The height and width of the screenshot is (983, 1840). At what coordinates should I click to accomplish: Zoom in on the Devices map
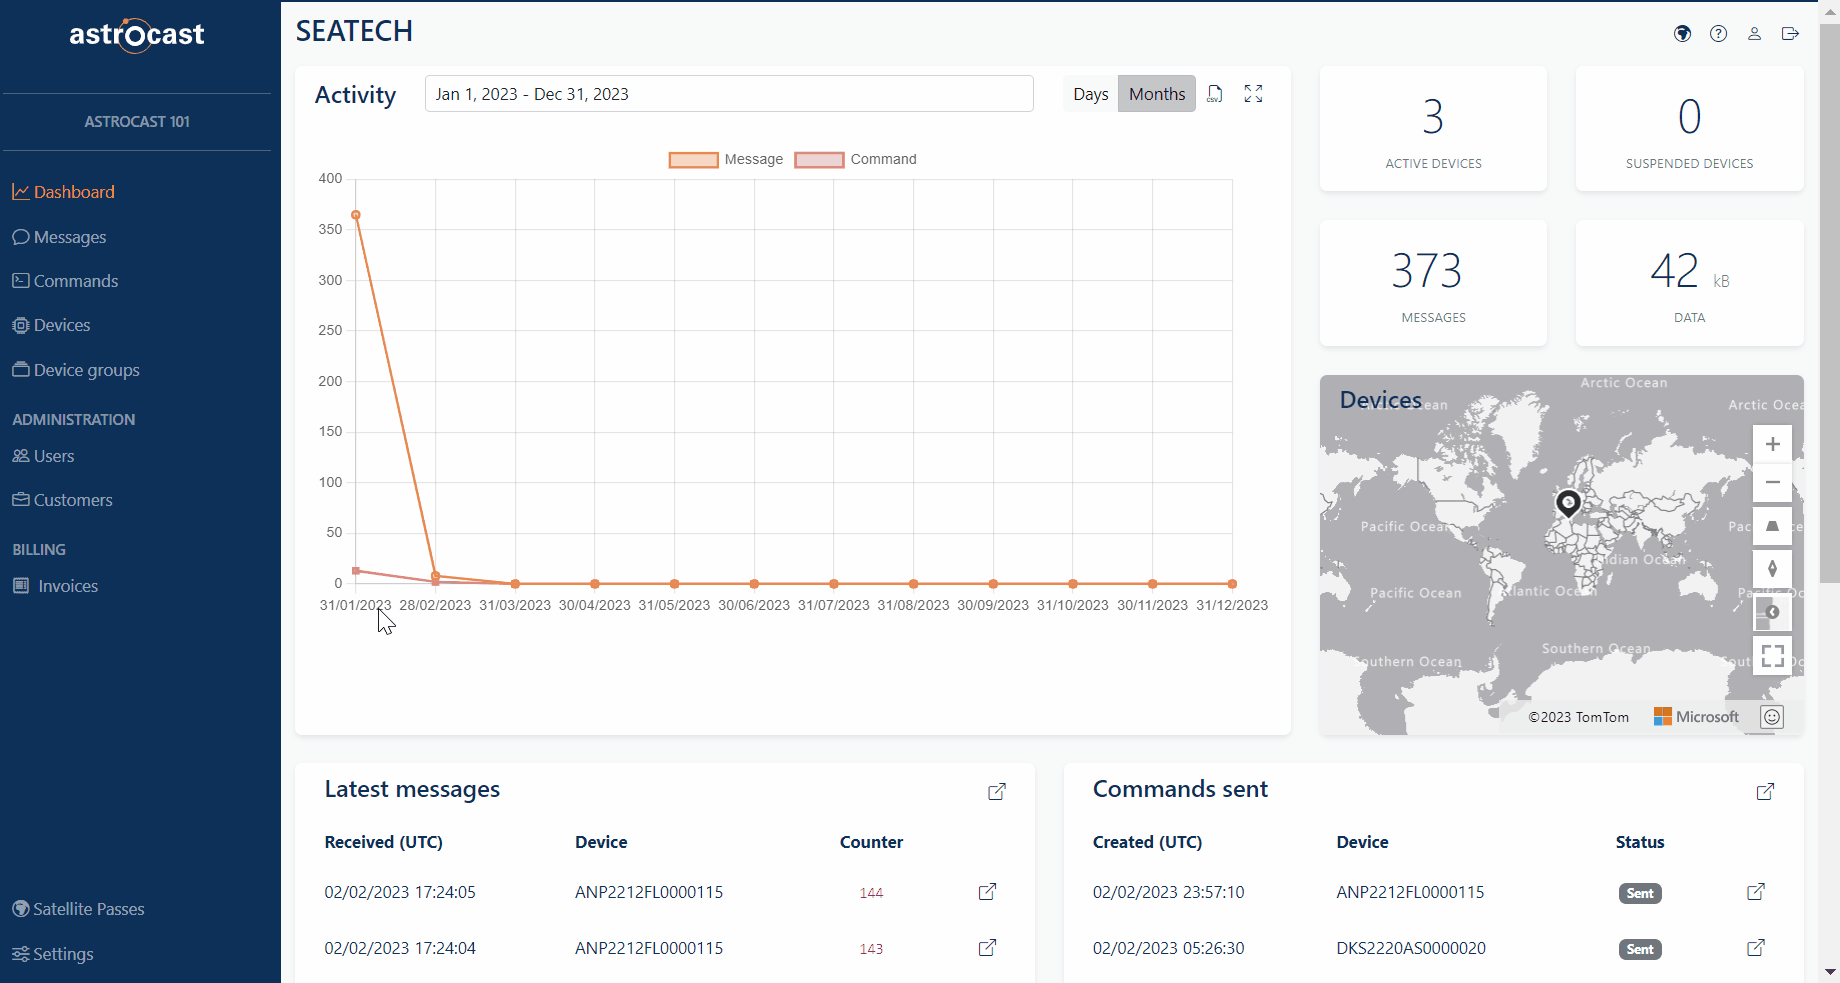(1772, 444)
